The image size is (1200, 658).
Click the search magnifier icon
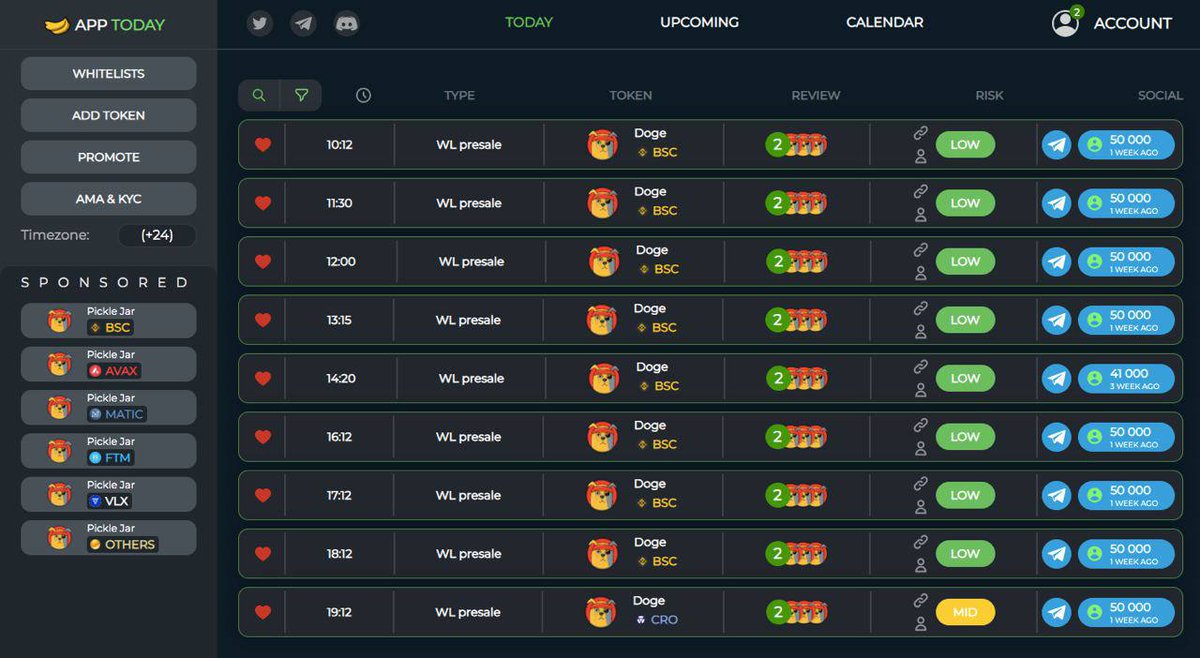click(259, 95)
